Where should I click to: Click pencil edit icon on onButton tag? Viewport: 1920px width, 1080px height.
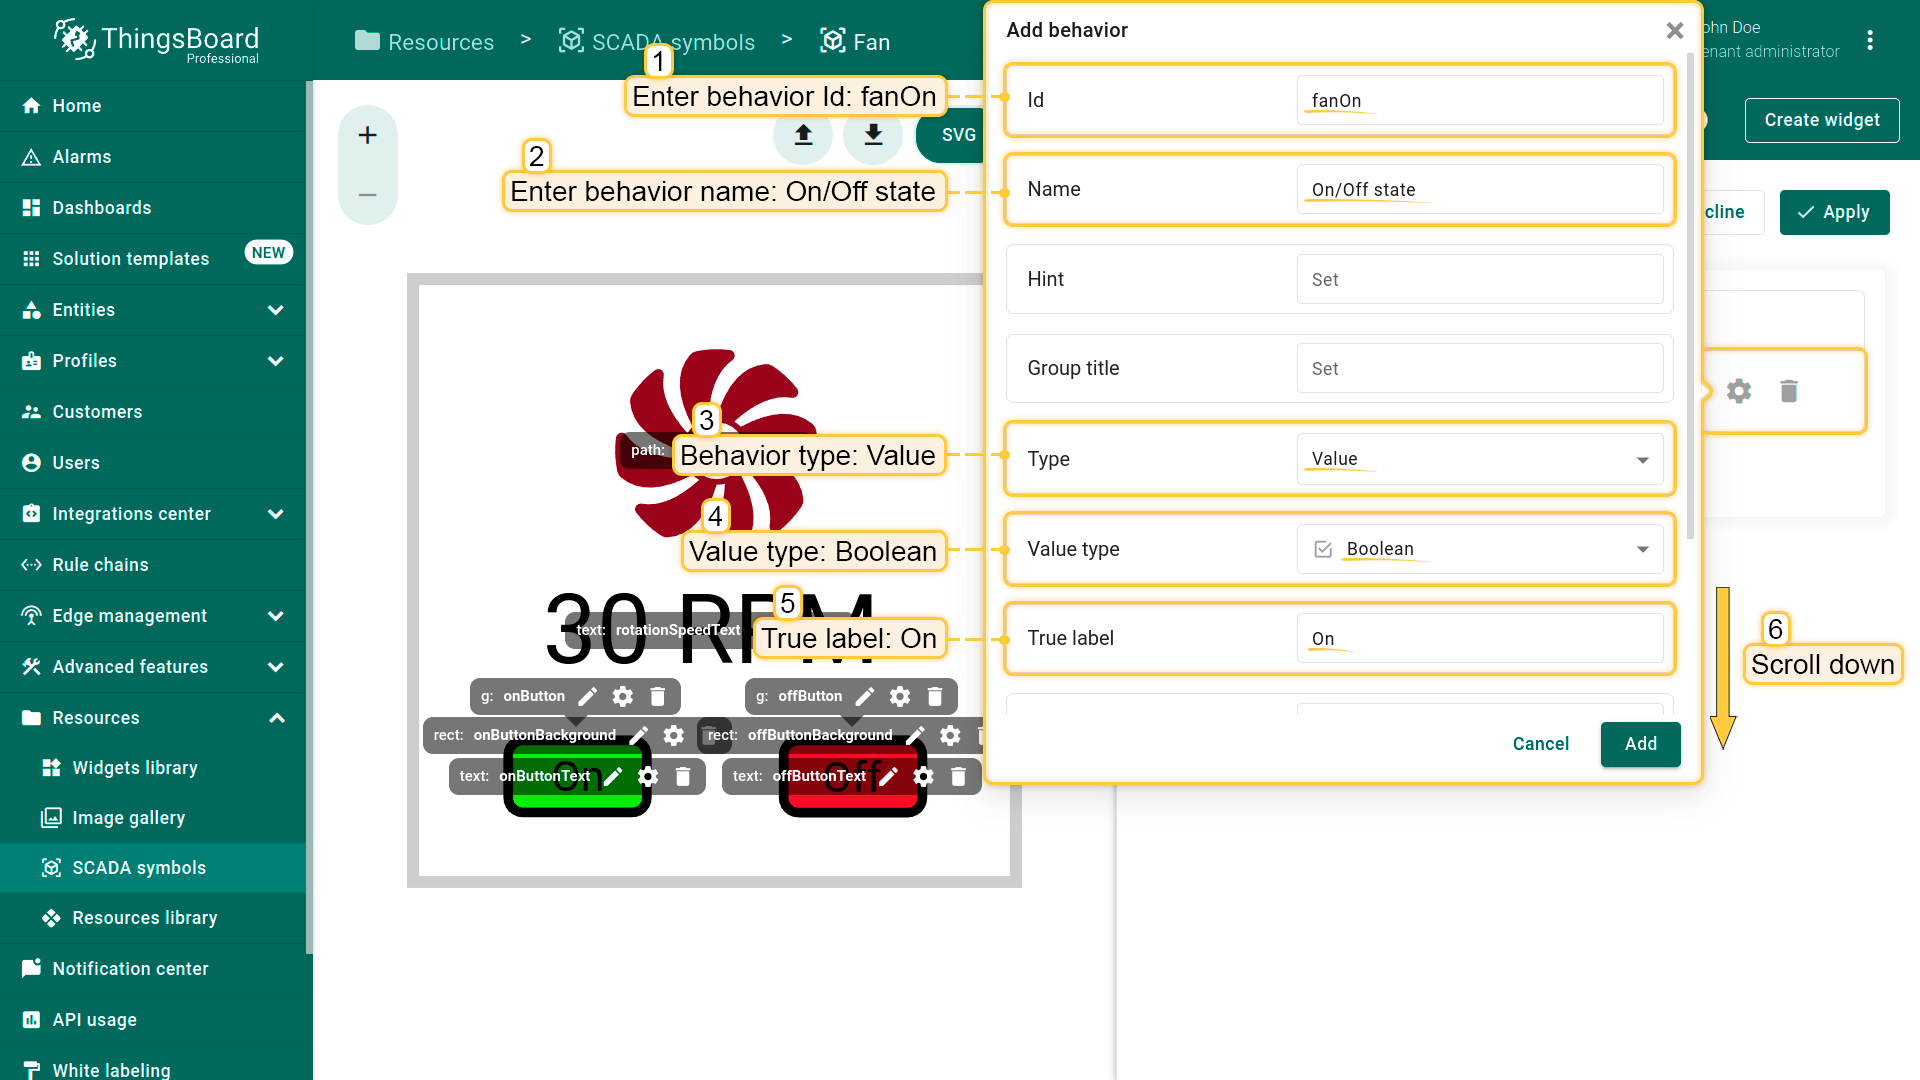tap(588, 696)
